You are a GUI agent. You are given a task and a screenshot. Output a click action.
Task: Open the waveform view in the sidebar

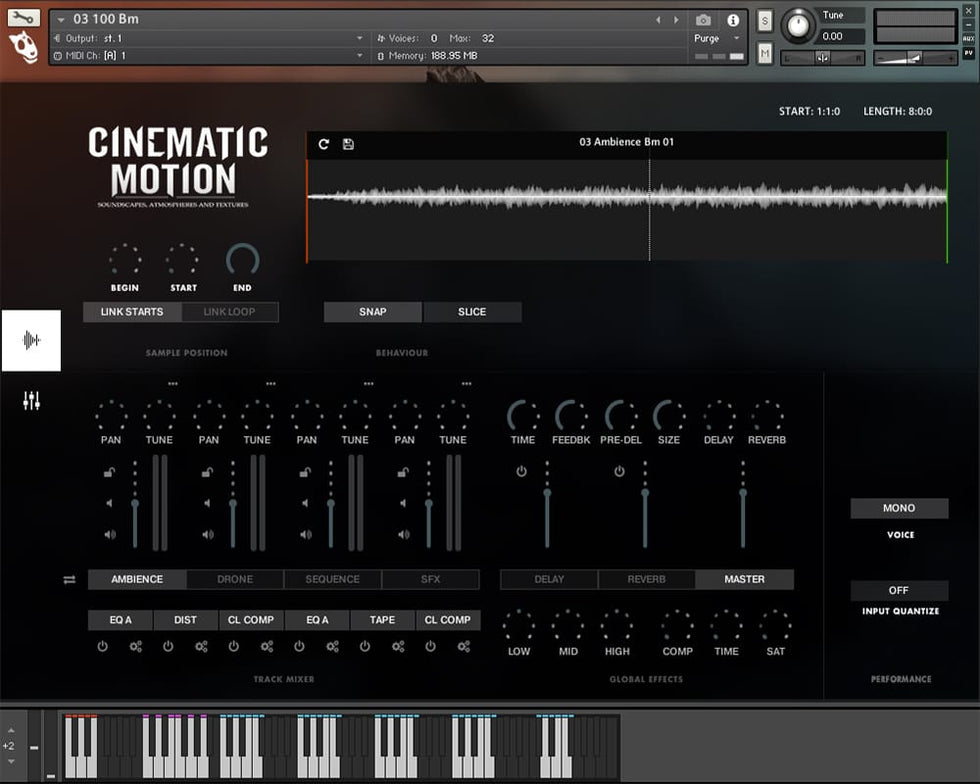(31, 341)
